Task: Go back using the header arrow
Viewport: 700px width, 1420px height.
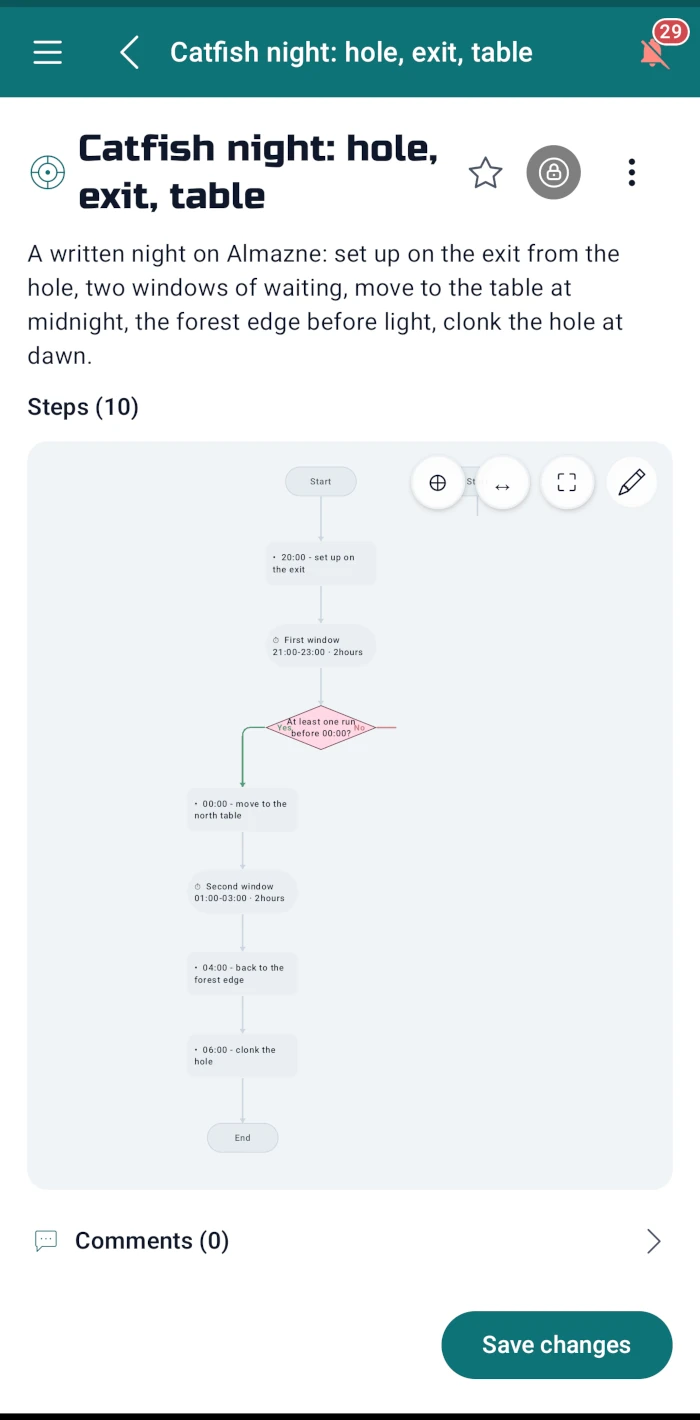Action: [129, 52]
